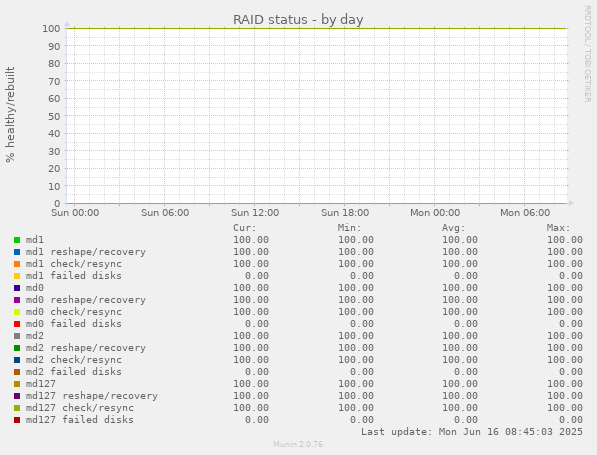Click the 'md0' legend label
597x455 pixels.
(x=35, y=288)
